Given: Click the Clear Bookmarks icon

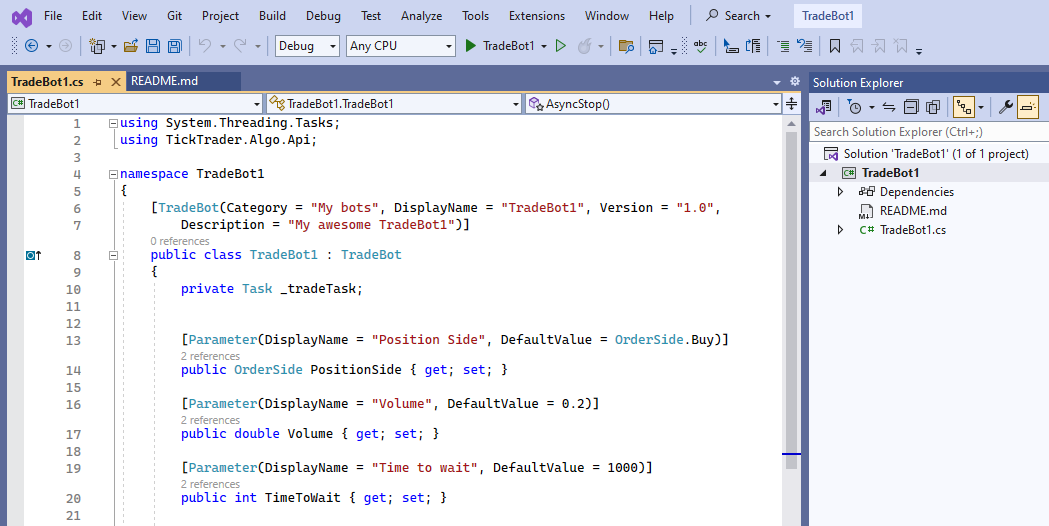Looking at the screenshot, I should click(901, 46).
